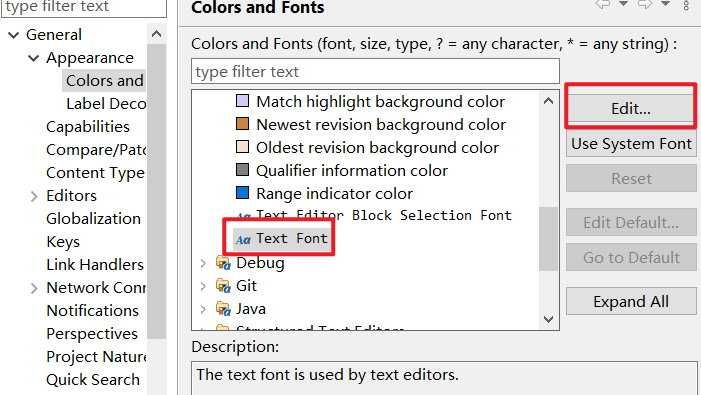Click the Java fonts folder icon
Screen dimensions: 701x395
pyautogui.click(x=224, y=309)
